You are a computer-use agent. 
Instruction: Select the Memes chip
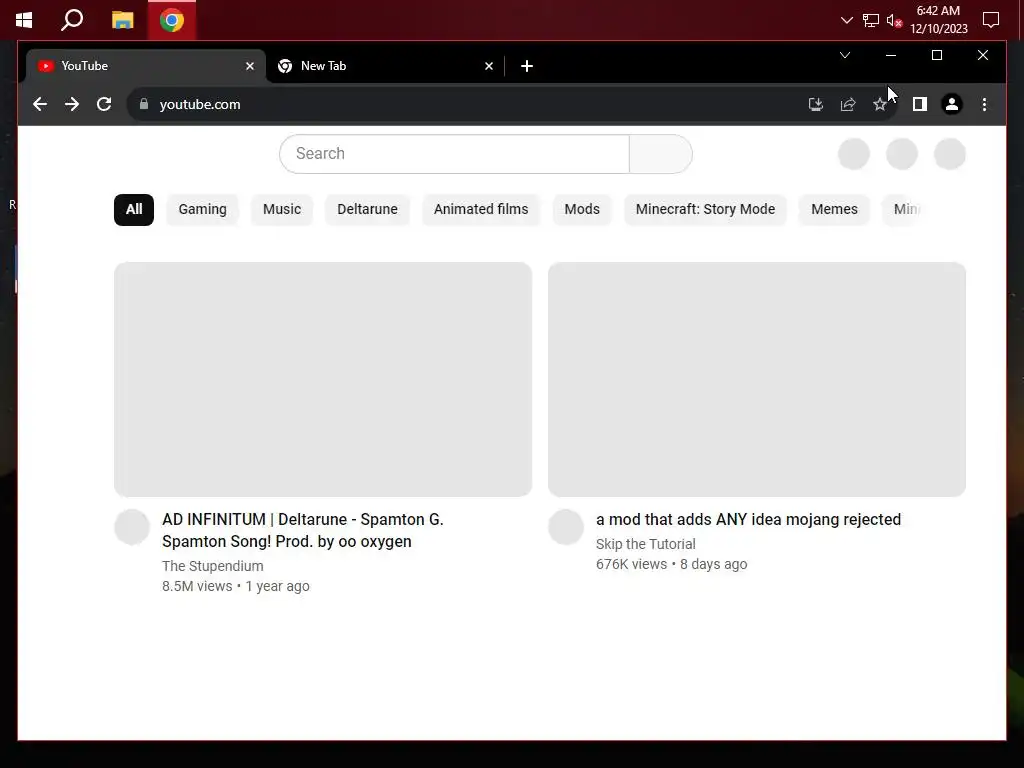point(834,210)
